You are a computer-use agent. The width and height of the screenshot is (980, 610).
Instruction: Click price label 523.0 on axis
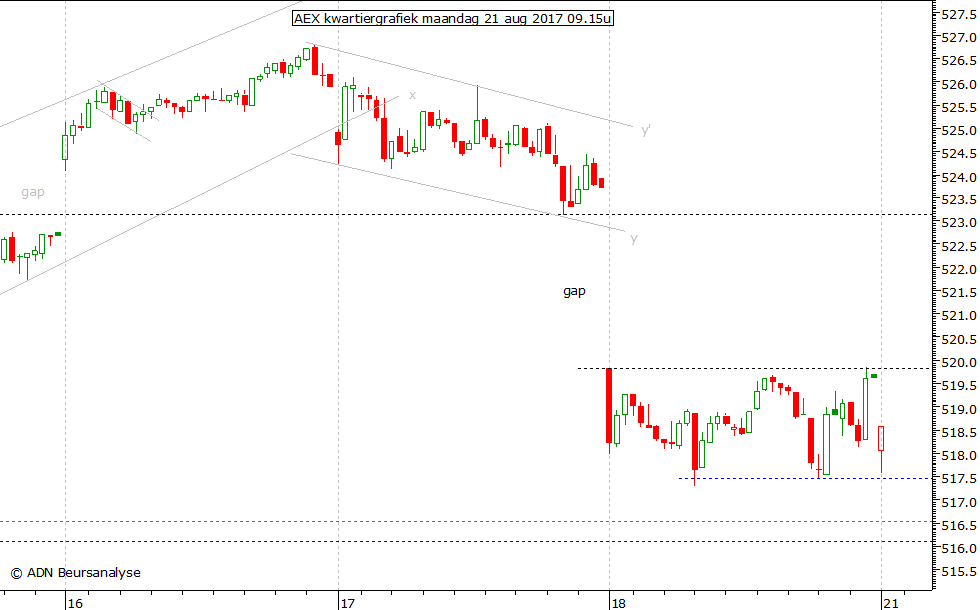click(x=959, y=223)
